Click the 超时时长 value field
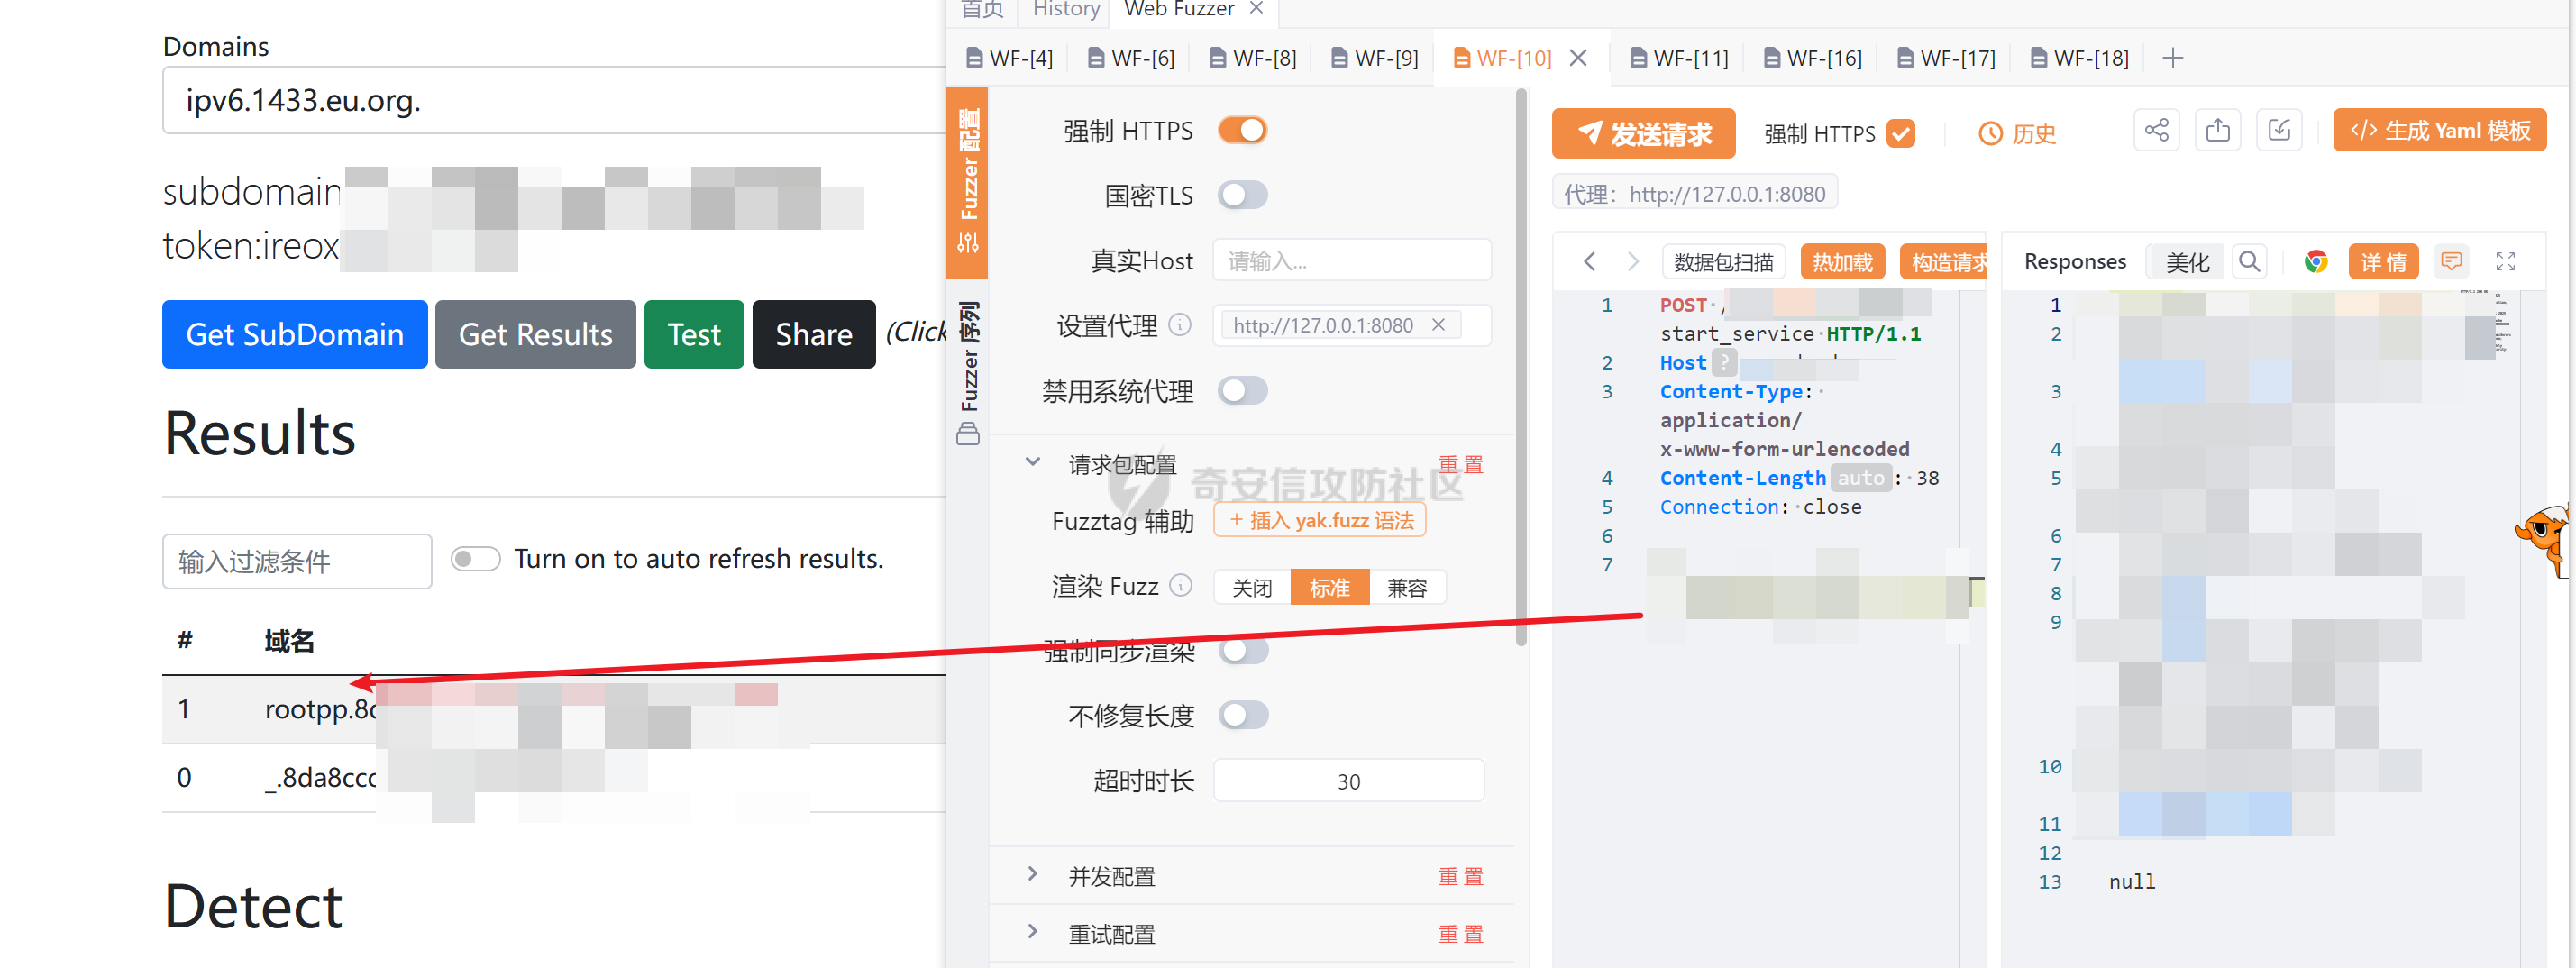The height and width of the screenshot is (968, 2576). [1348, 781]
